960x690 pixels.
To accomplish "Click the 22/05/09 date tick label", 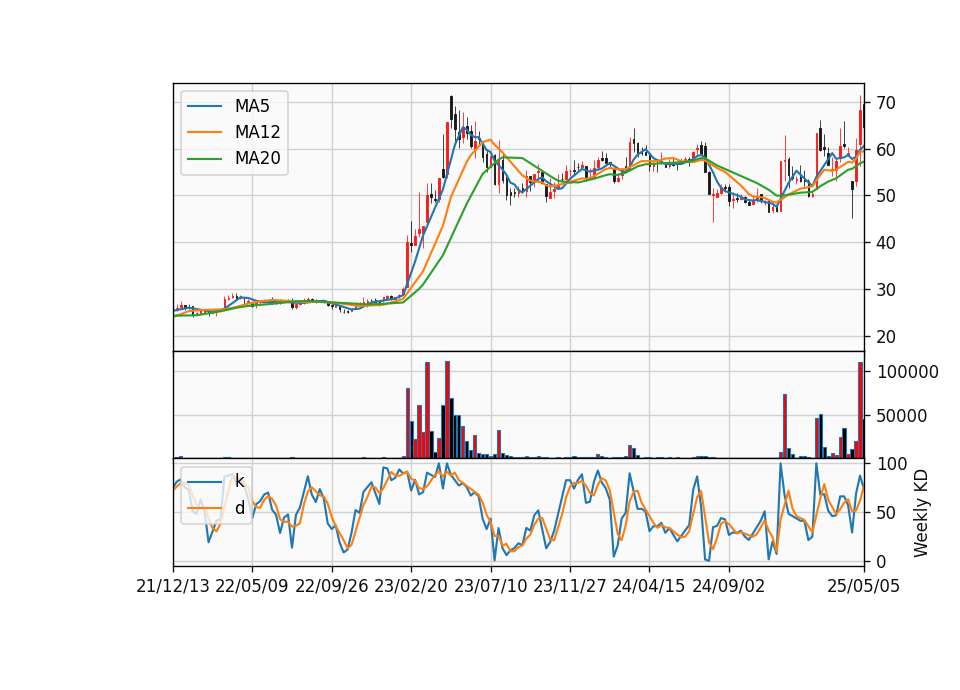I will point(252,587).
